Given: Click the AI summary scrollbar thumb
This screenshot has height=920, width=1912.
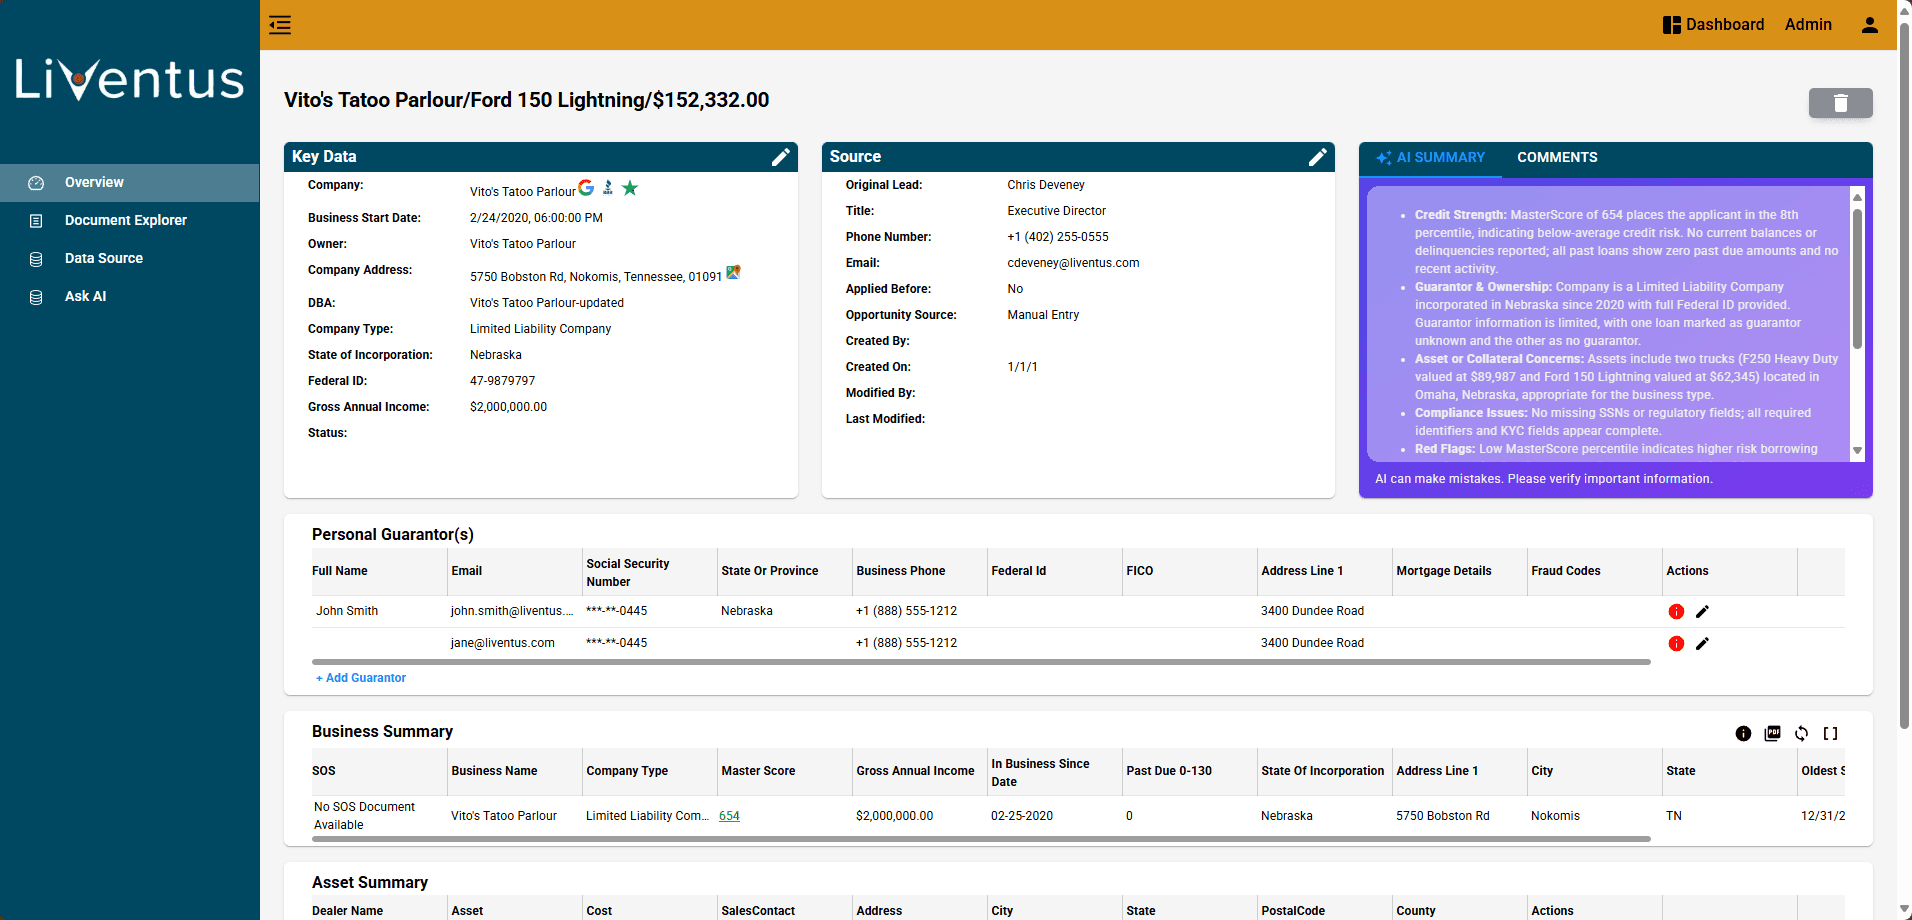Looking at the screenshot, I should pos(1857,278).
